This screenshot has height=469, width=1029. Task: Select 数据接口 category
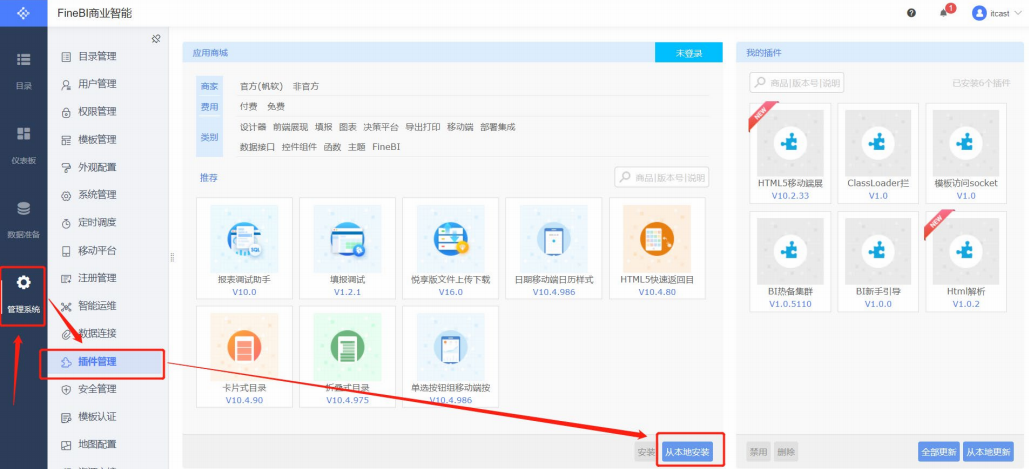[257, 147]
